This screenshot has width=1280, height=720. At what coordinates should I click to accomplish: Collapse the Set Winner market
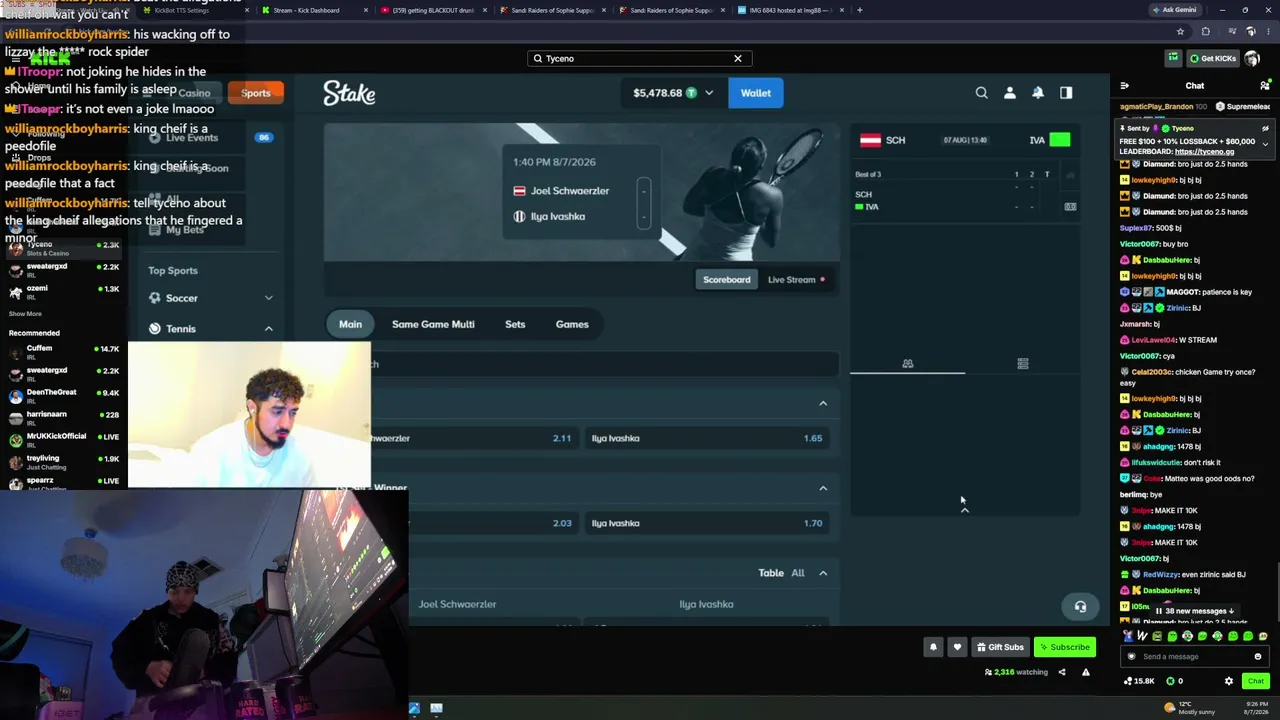823,488
